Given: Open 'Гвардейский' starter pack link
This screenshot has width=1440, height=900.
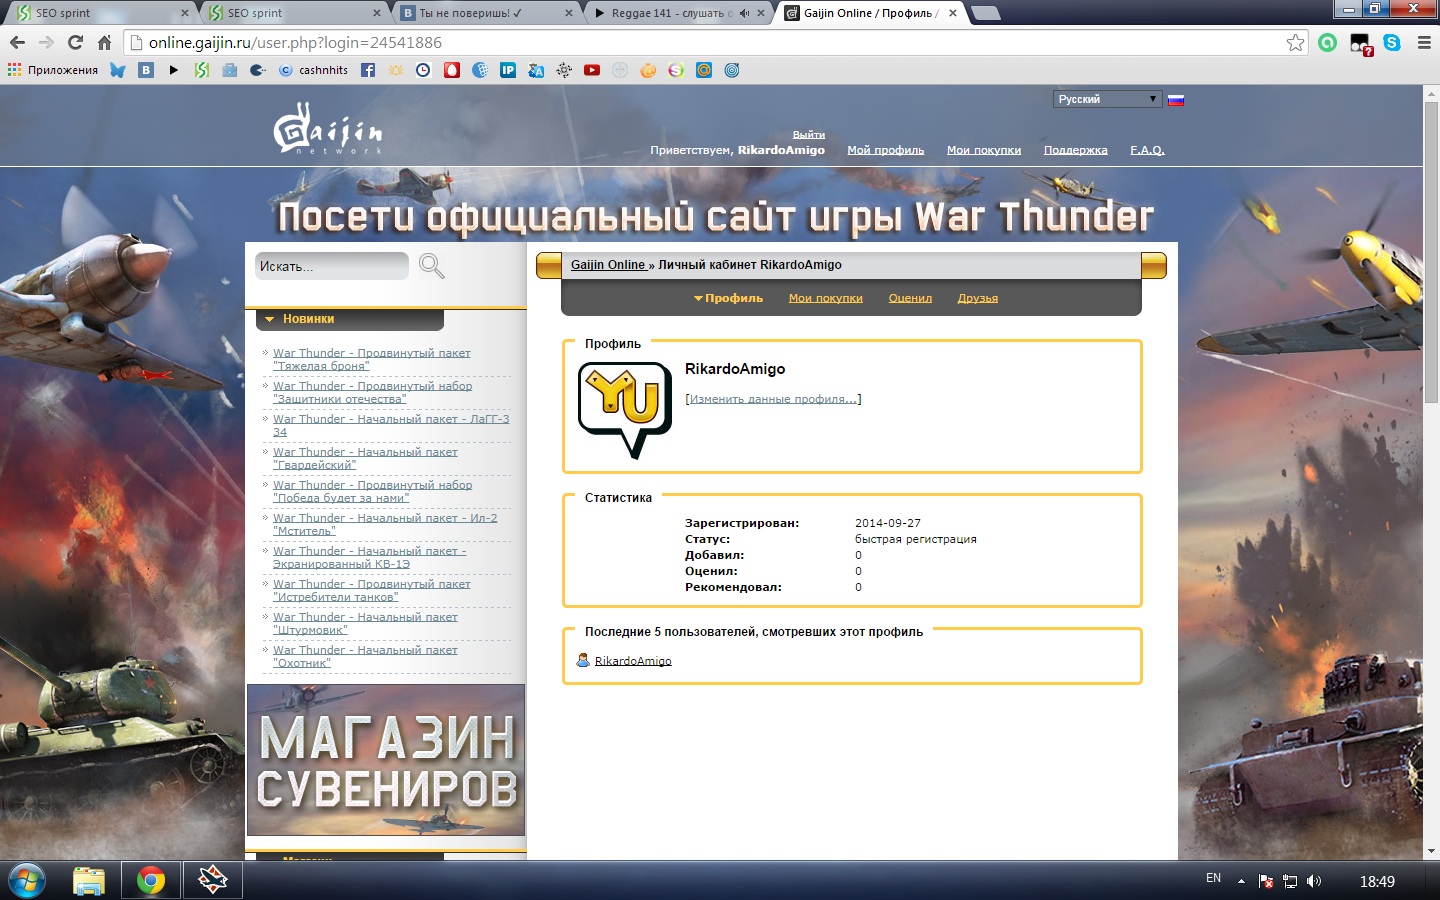Looking at the screenshot, I should 365,458.
